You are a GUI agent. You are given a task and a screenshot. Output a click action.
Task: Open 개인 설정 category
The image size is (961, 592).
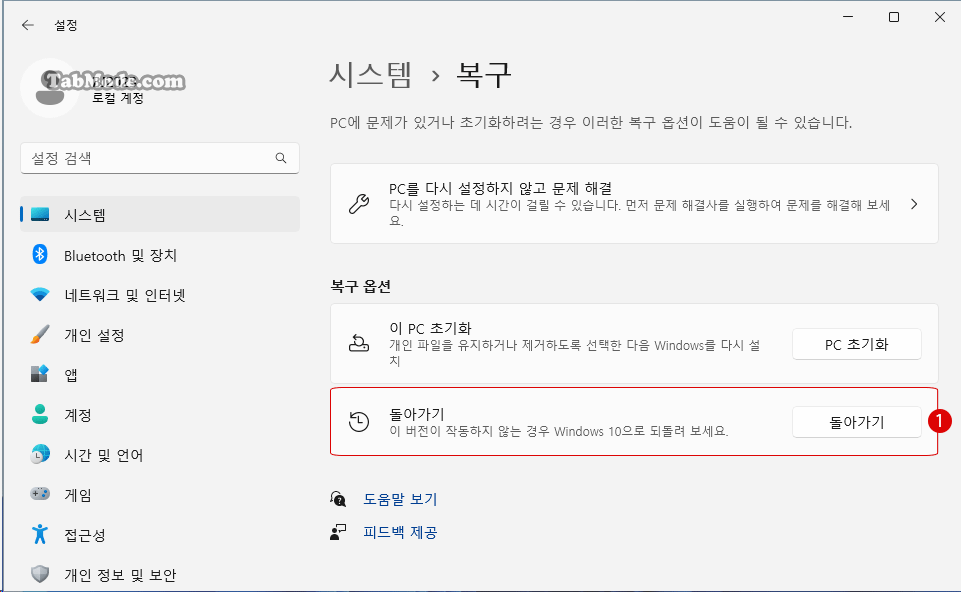[x=160, y=335]
